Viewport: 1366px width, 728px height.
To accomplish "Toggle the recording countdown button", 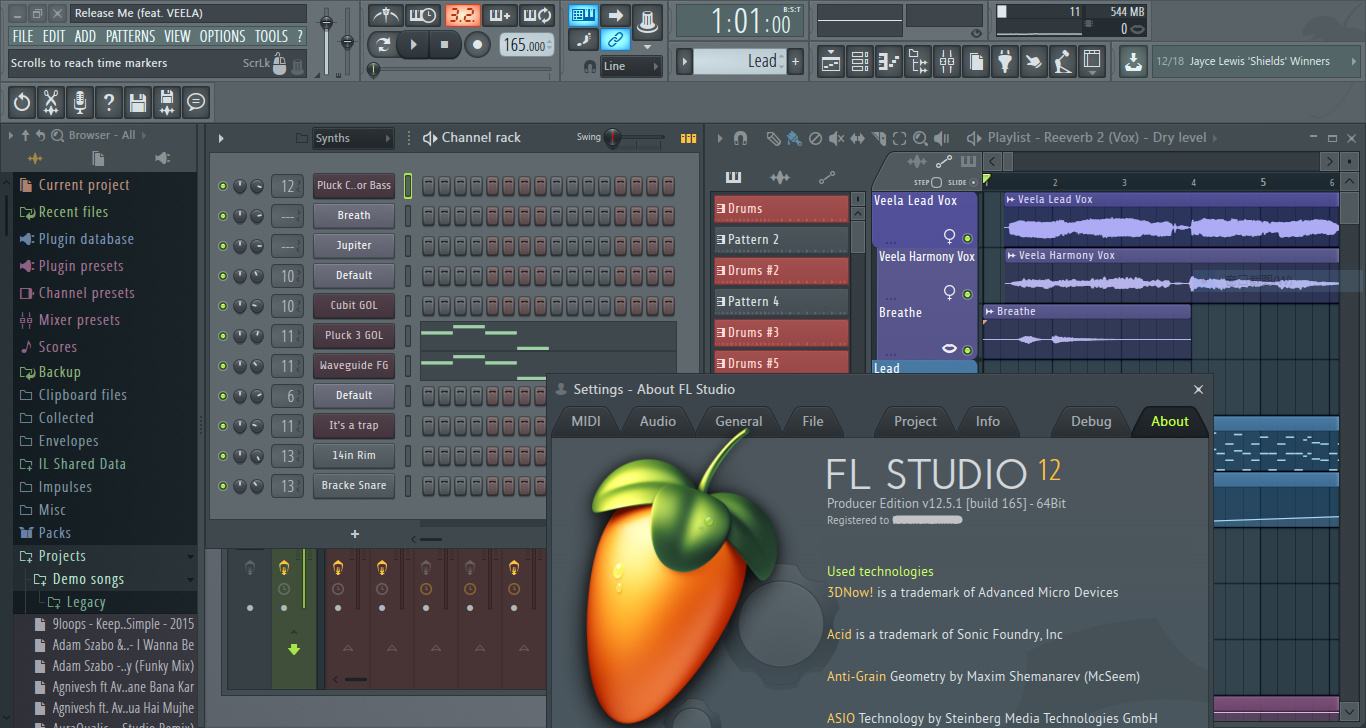I will click(461, 15).
